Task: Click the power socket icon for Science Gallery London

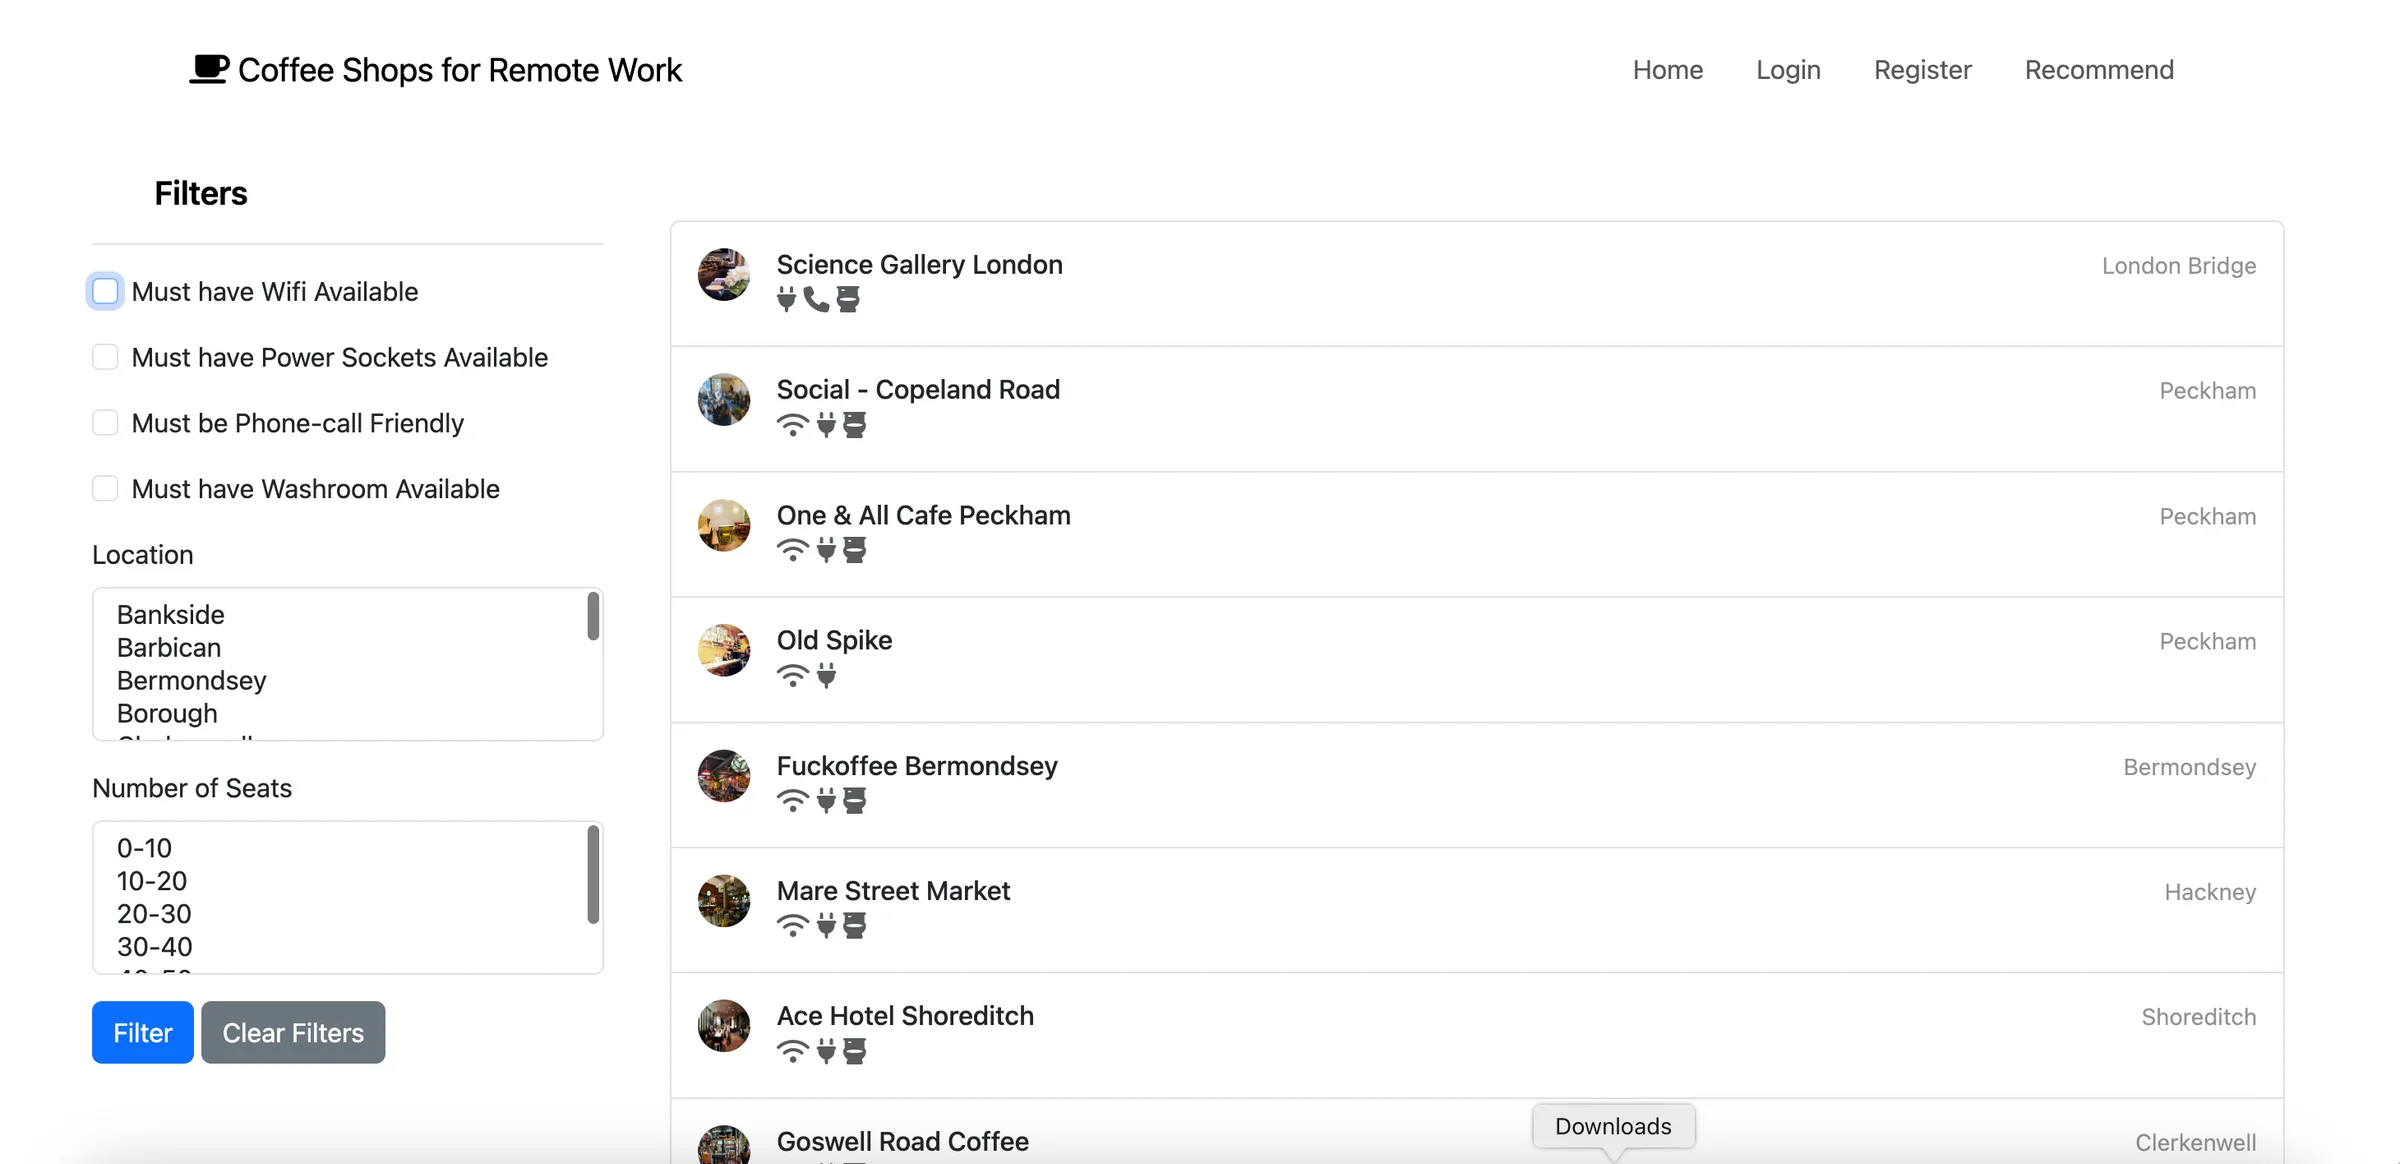Action: tap(784, 299)
